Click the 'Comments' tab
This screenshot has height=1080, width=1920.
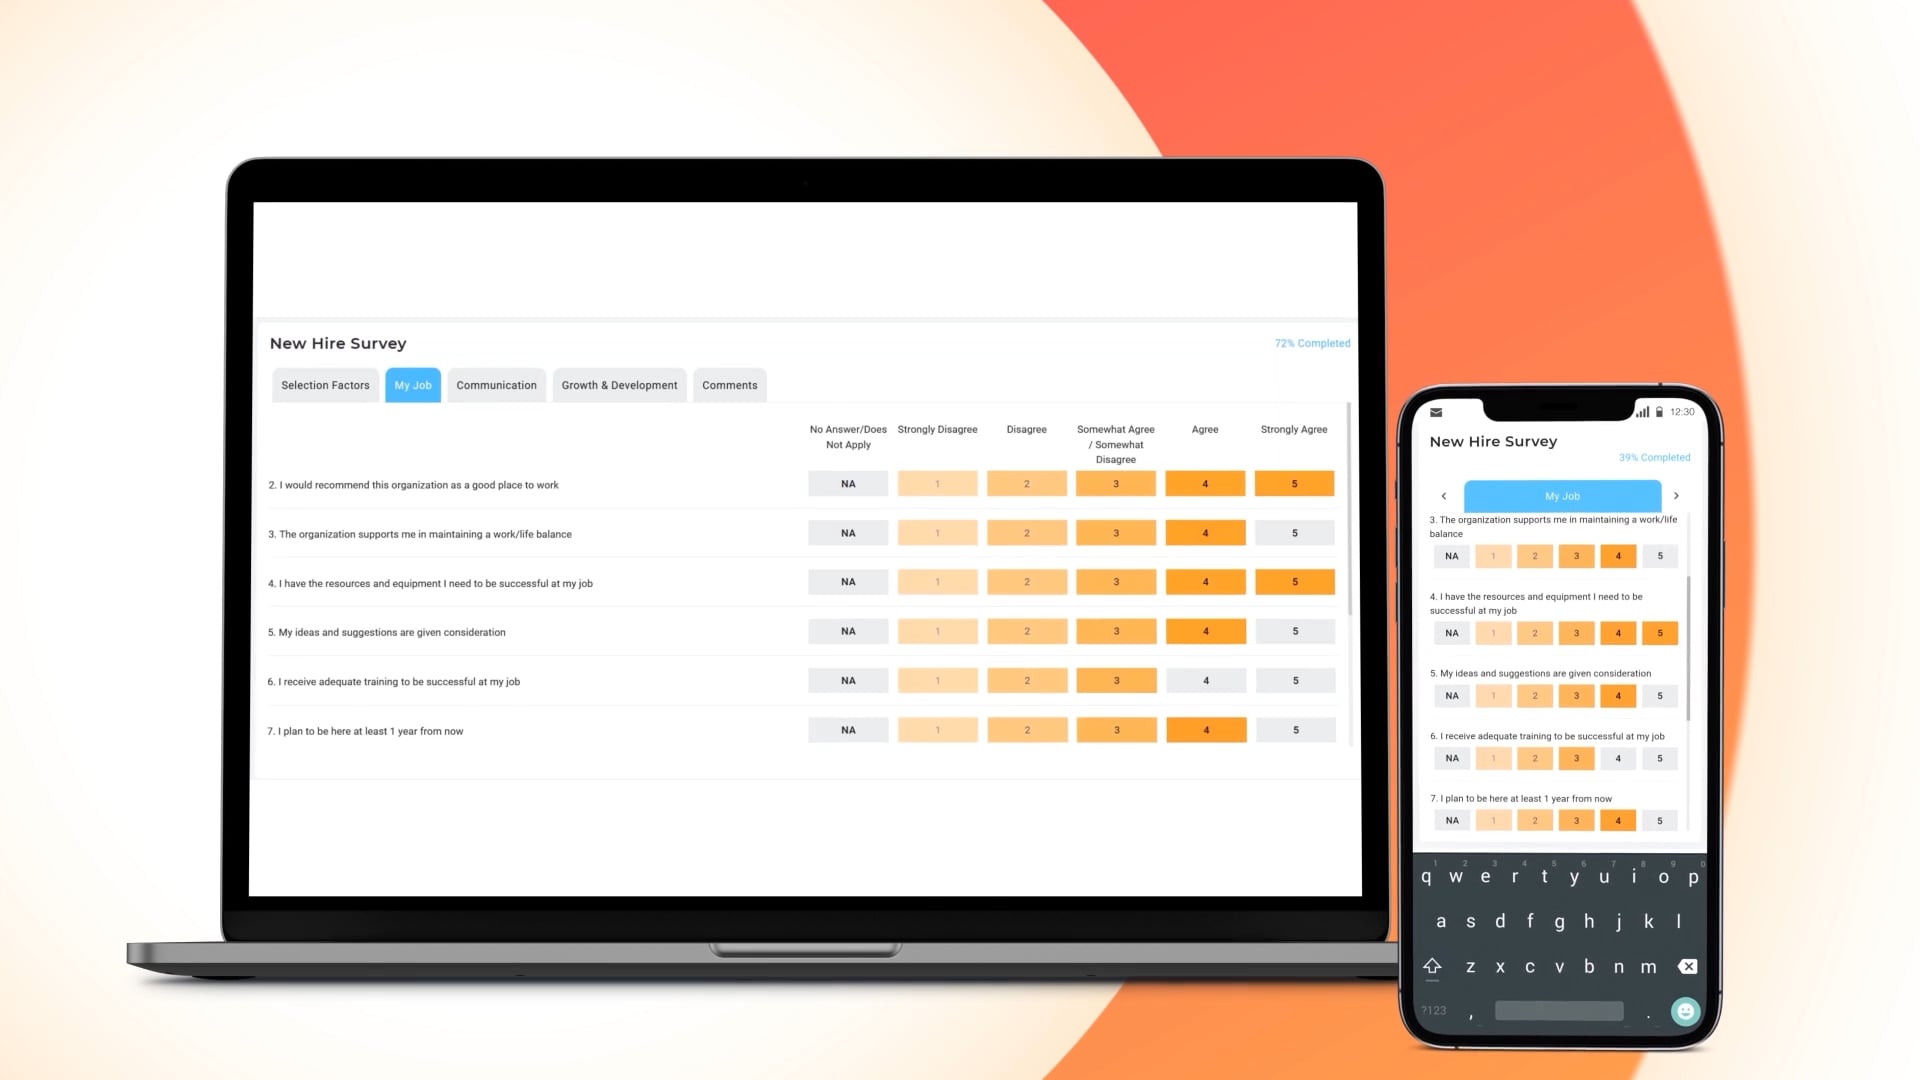point(729,385)
